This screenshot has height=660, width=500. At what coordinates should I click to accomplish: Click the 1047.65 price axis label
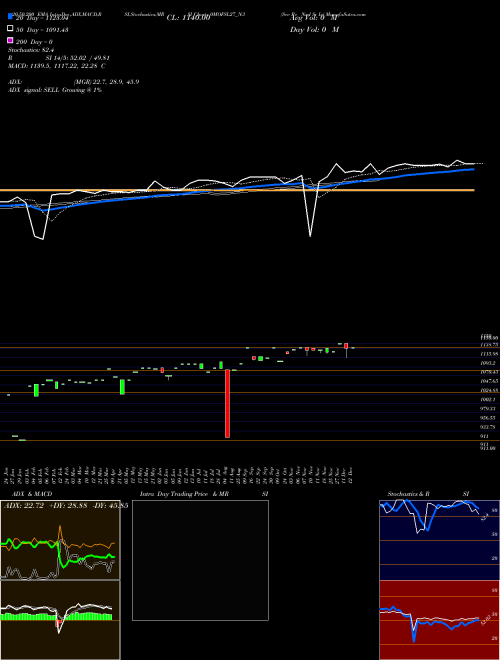tap(489, 381)
